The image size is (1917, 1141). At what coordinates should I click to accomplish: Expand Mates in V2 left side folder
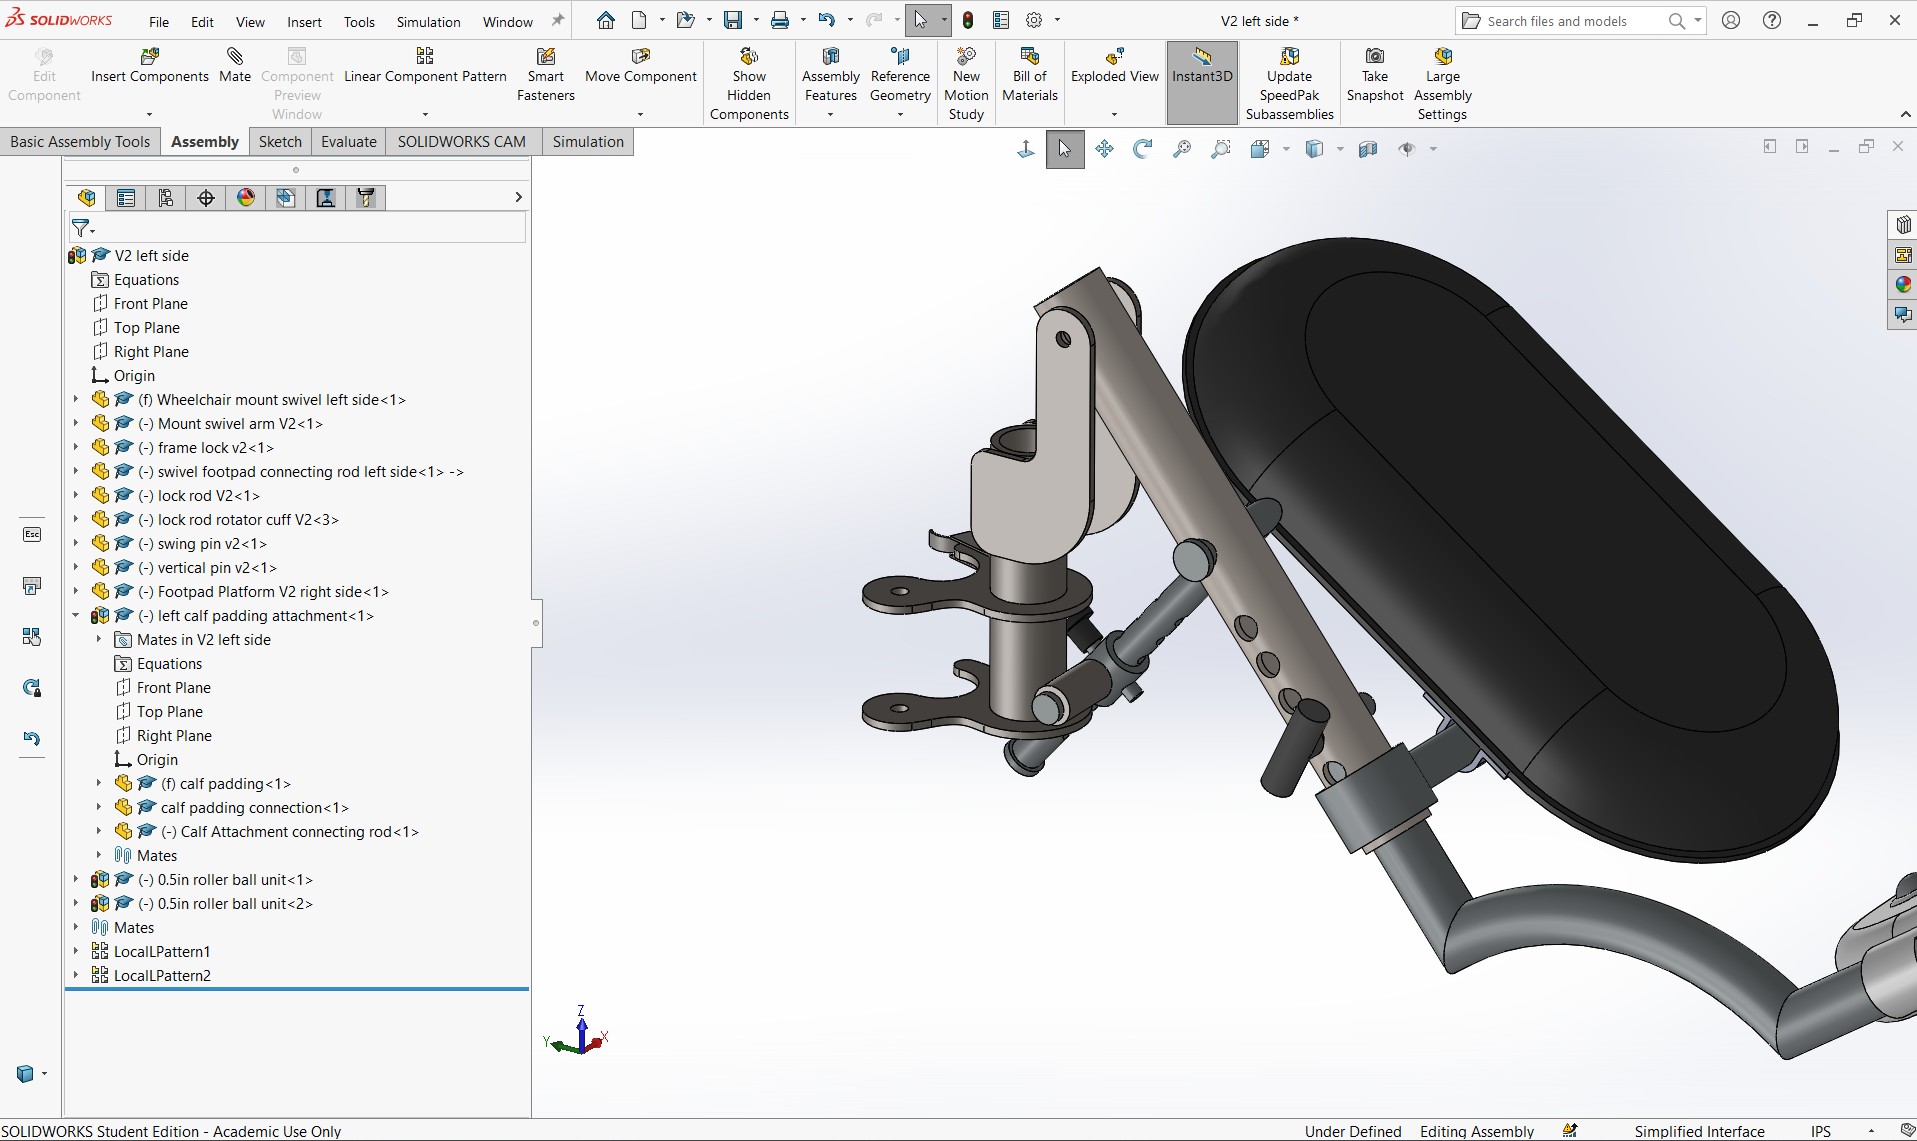pos(99,639)
